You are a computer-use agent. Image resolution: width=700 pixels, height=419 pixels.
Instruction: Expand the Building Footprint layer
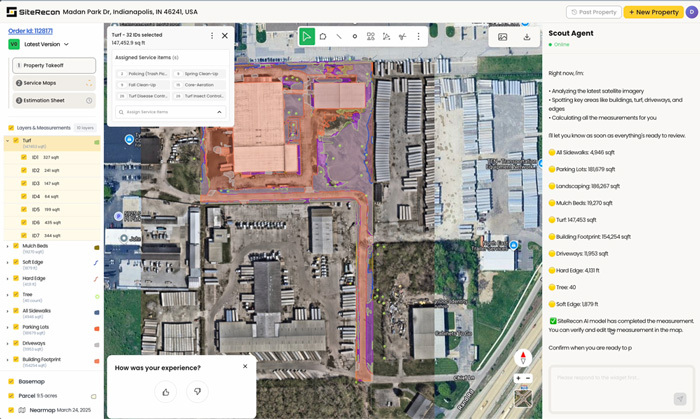(8, 360)
